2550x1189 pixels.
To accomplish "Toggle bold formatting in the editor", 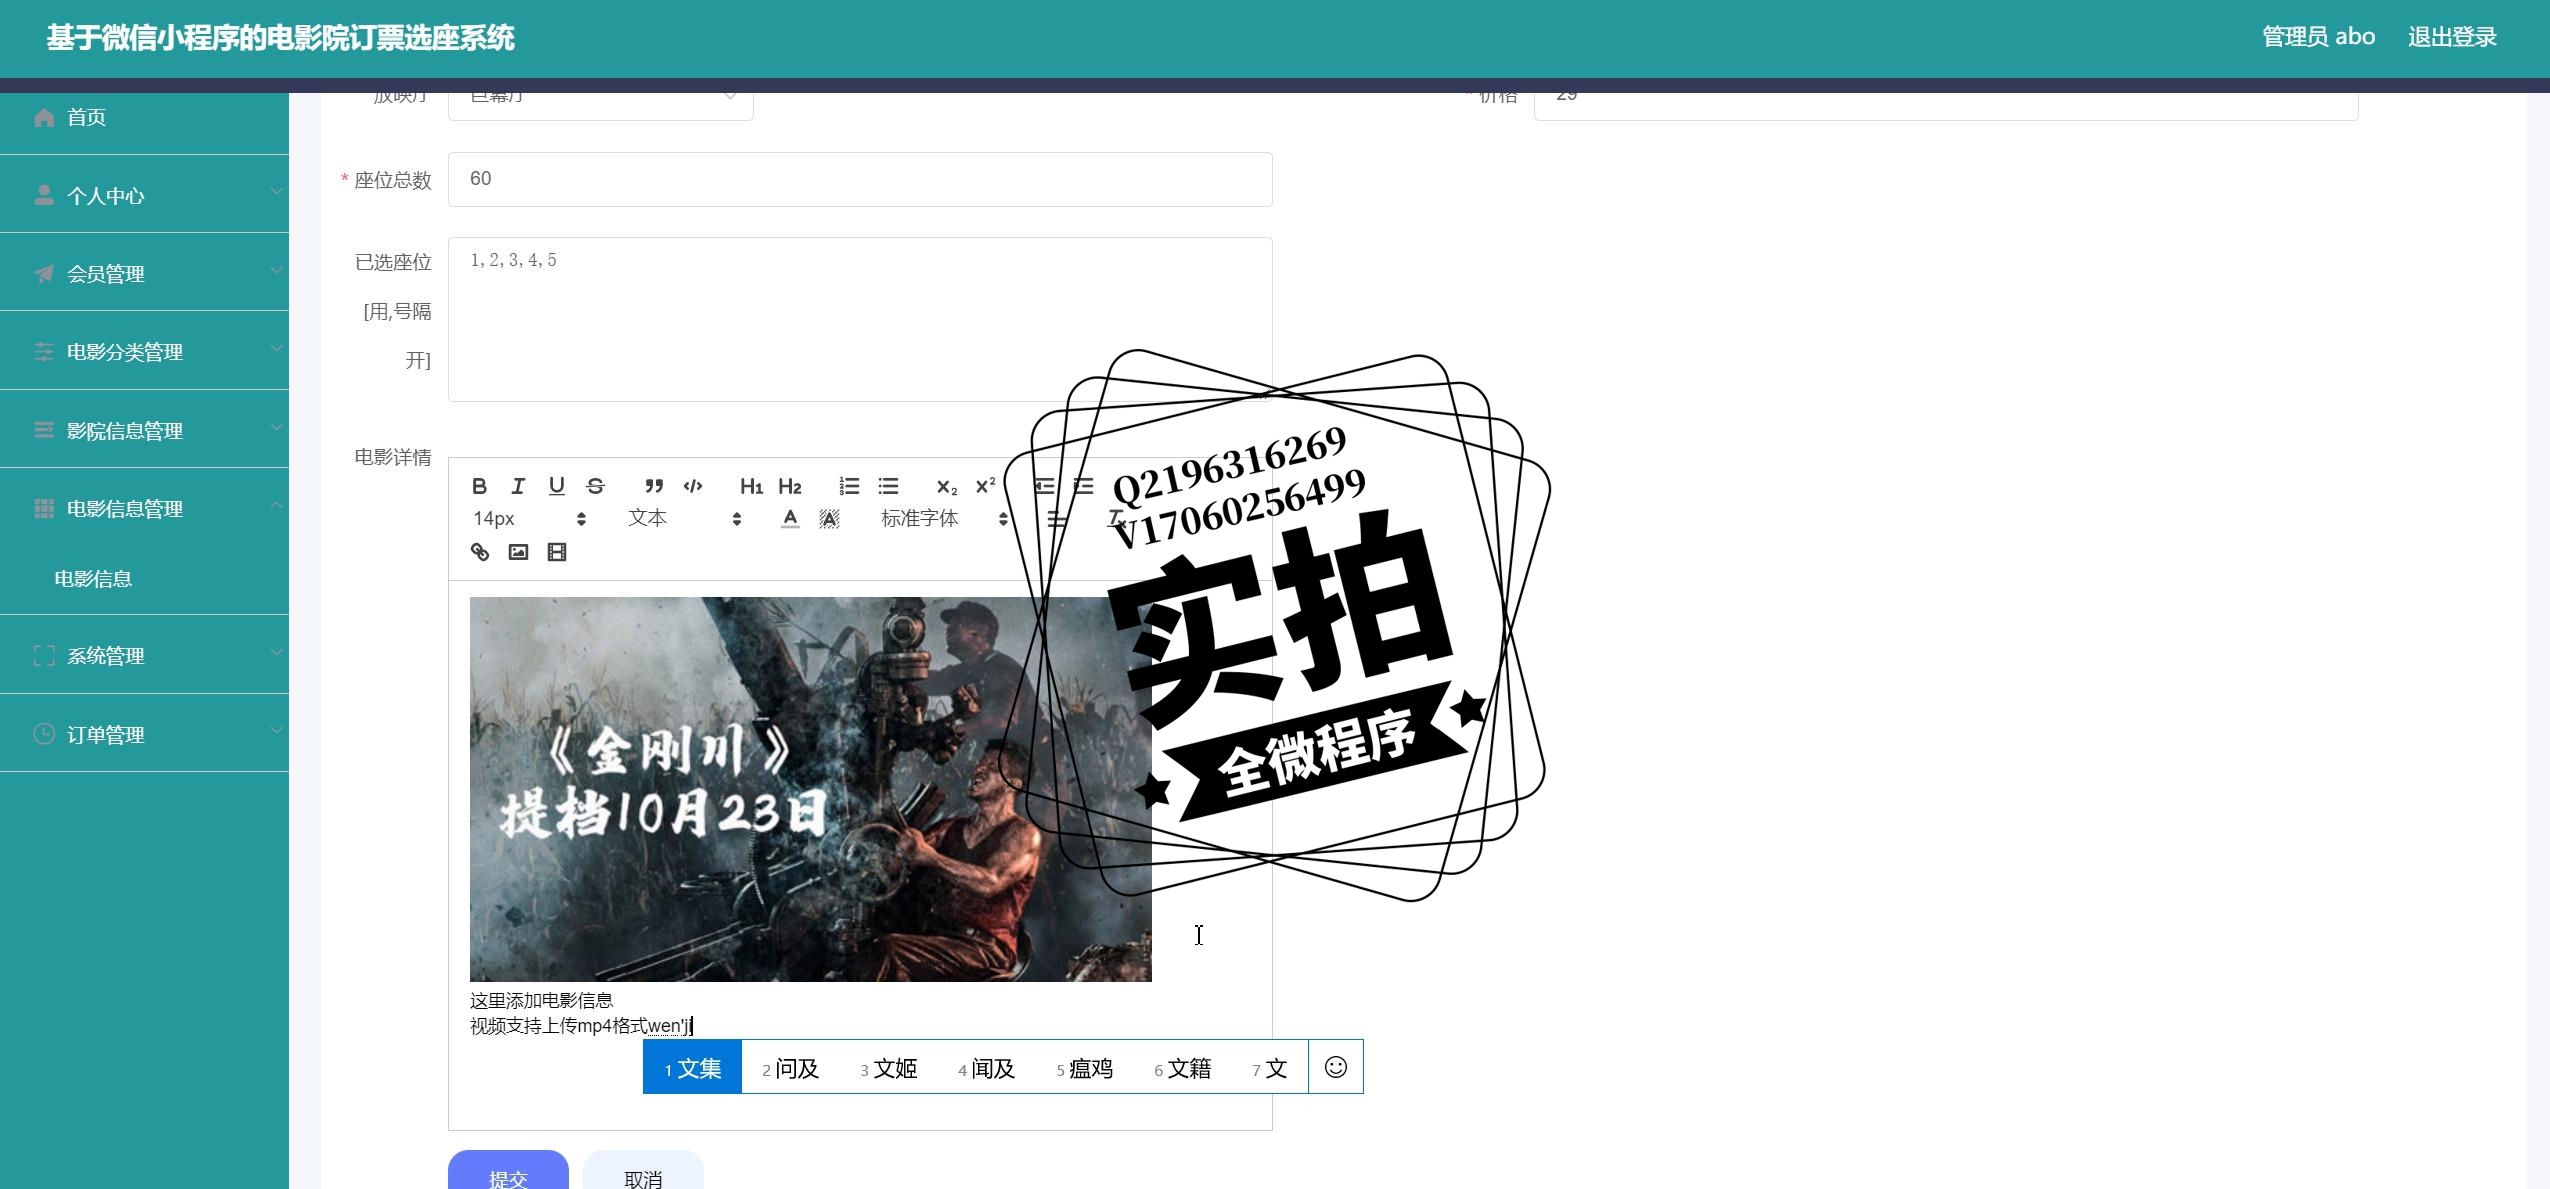I will [479, 486].
